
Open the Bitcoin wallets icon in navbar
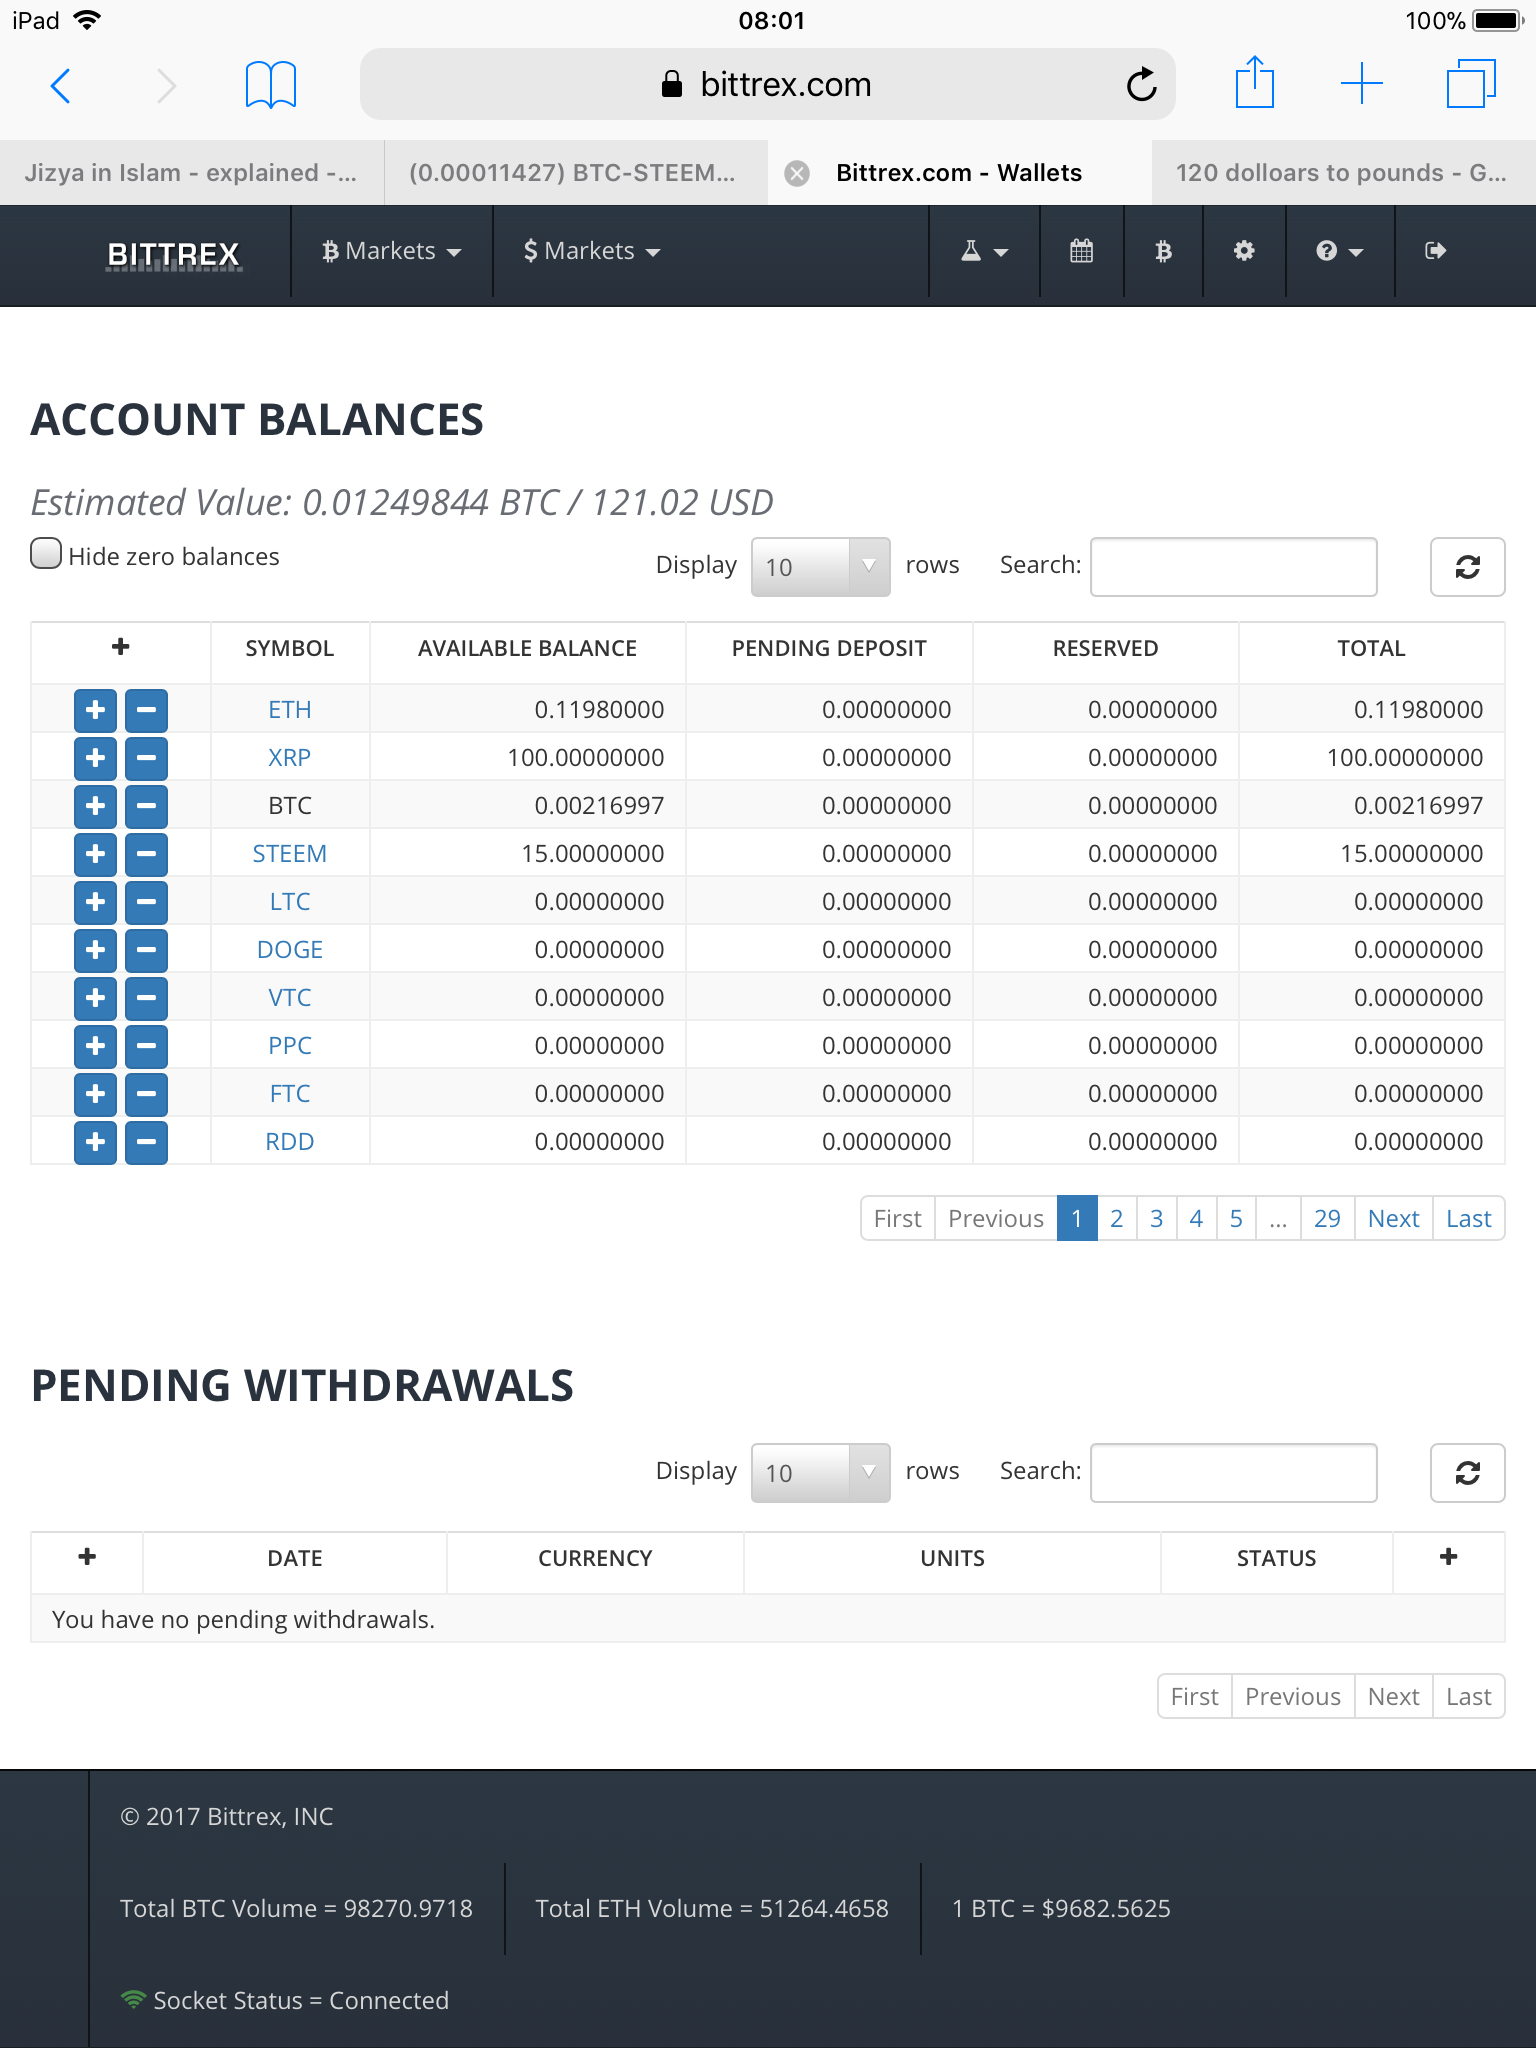pyautogui.click(x=1163, y=251)
